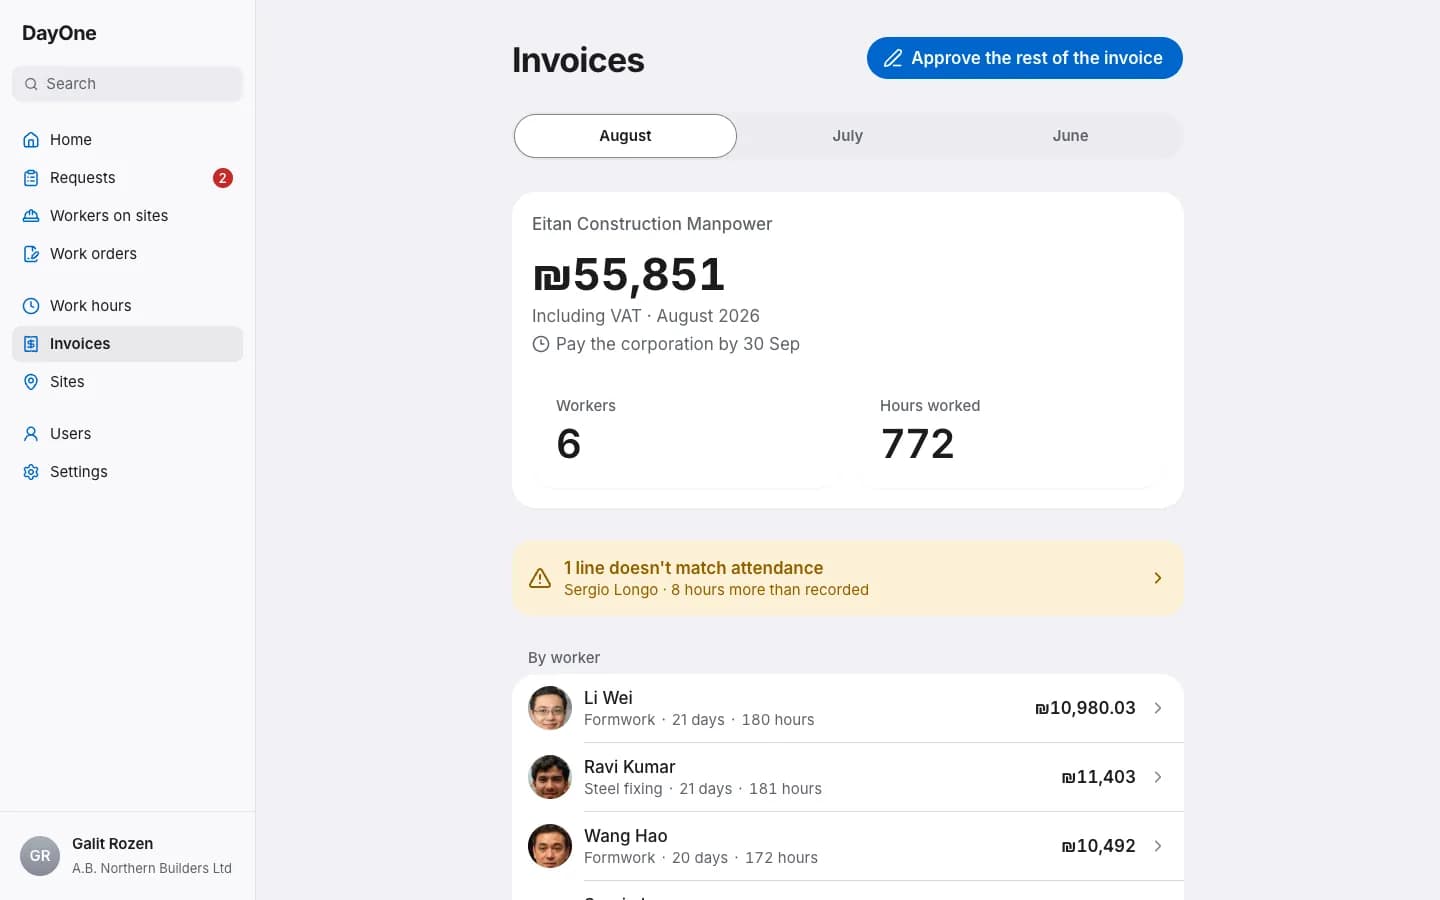Click 'Formwork · 20 days · 172 hours' details
1440x900 pixels.
click(701, 858)
